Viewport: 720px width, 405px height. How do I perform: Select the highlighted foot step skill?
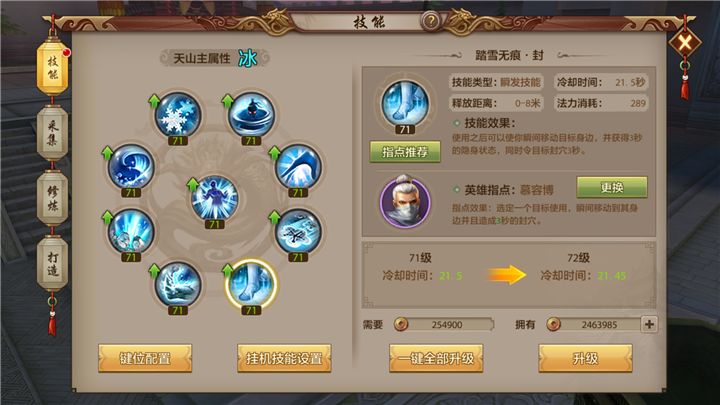pos(251,284)
